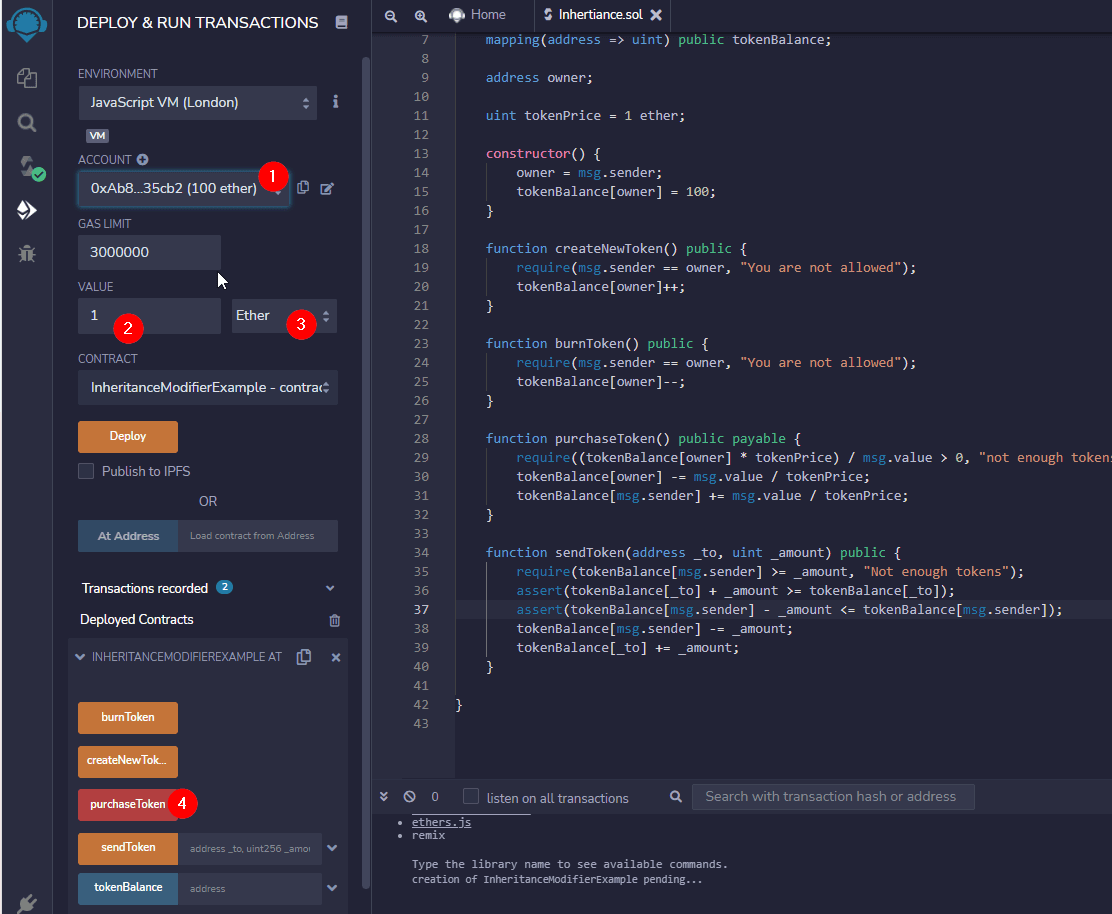Click the VM badge under environment
1112x914 pixels.
point(98,135)
